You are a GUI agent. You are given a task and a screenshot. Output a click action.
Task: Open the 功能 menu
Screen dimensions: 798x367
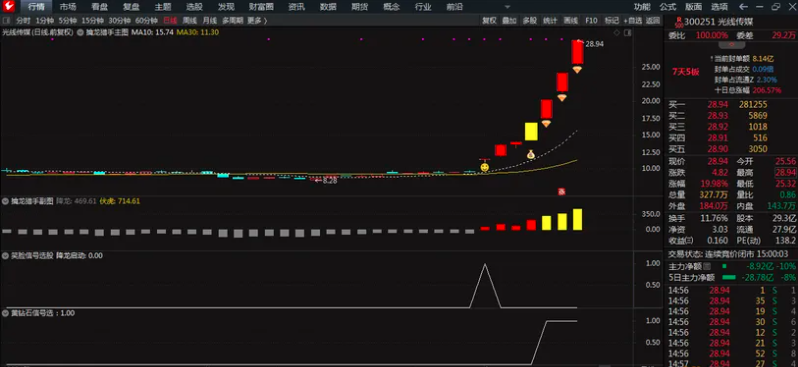click(642, 7)
